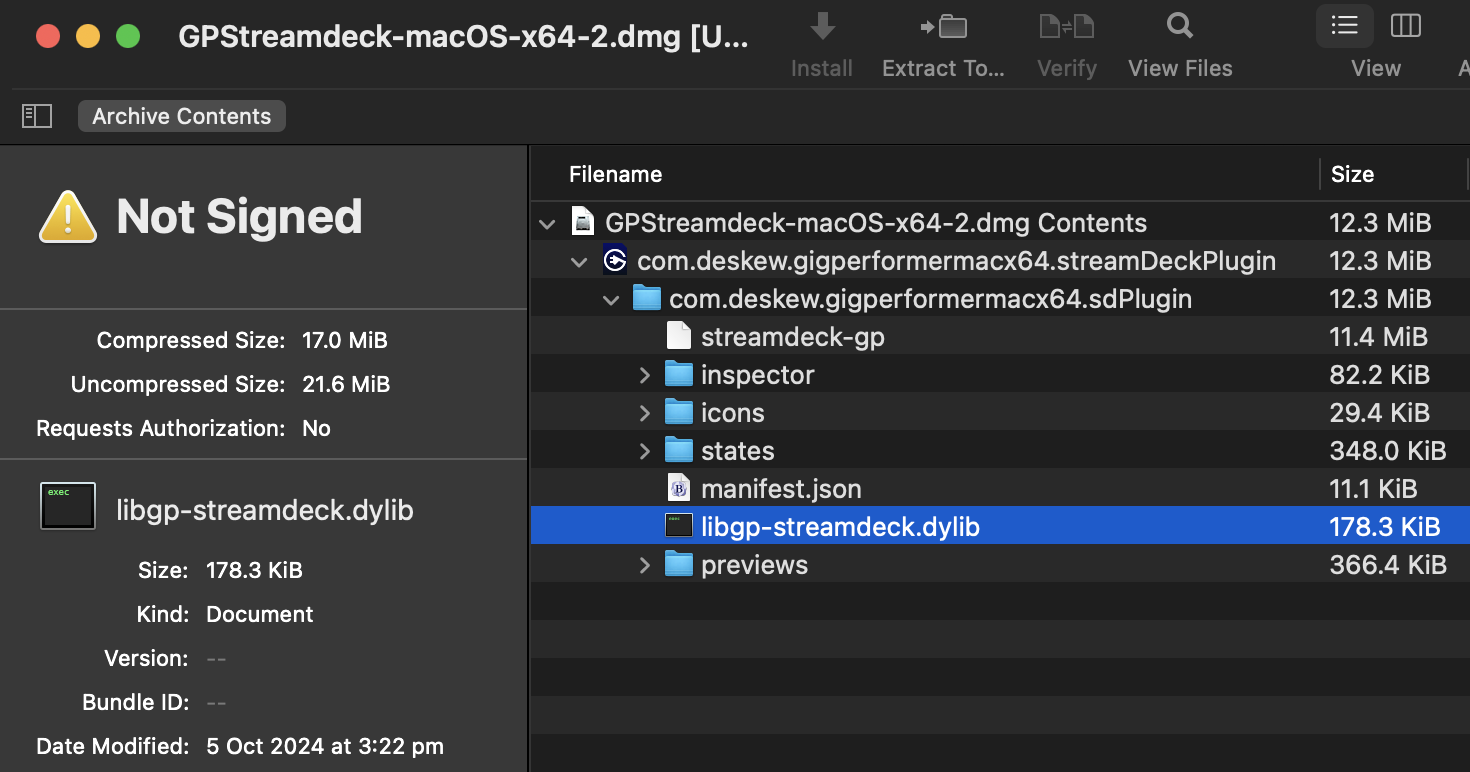The image size is (1470, 772).
Task: Select the manifest.json file icon
Action: [679, 489]
